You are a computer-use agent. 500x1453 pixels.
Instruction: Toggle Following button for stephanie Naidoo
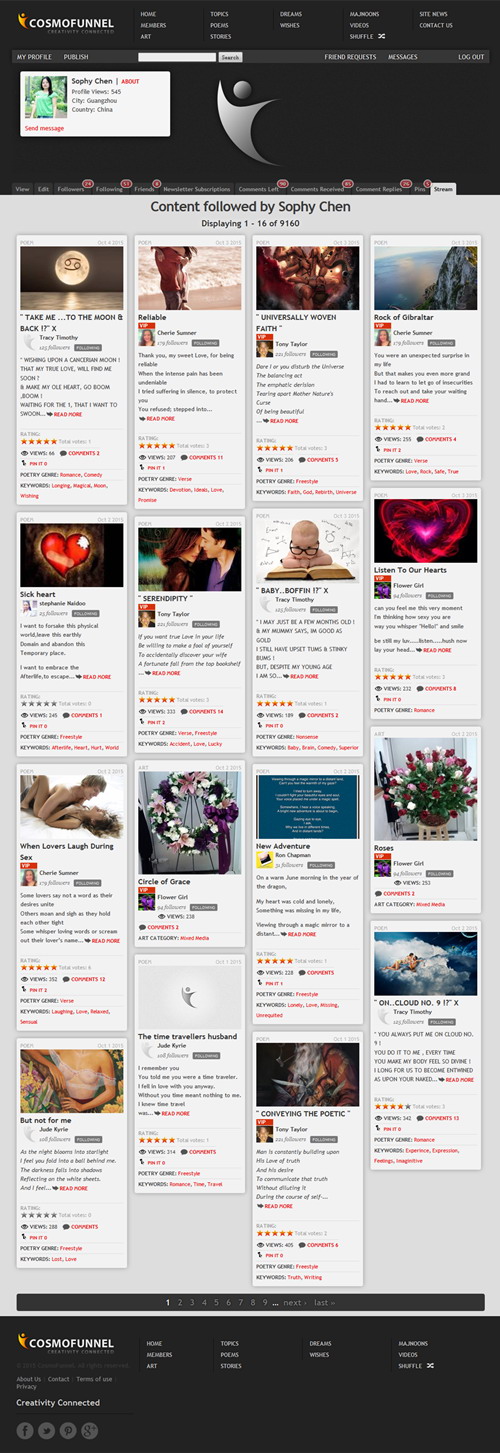point(87,613)
